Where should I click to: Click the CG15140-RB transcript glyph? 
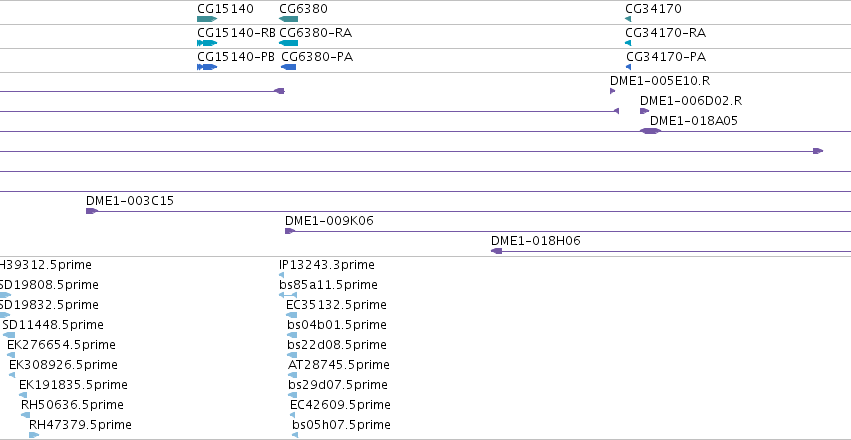[x=207, y=43]
